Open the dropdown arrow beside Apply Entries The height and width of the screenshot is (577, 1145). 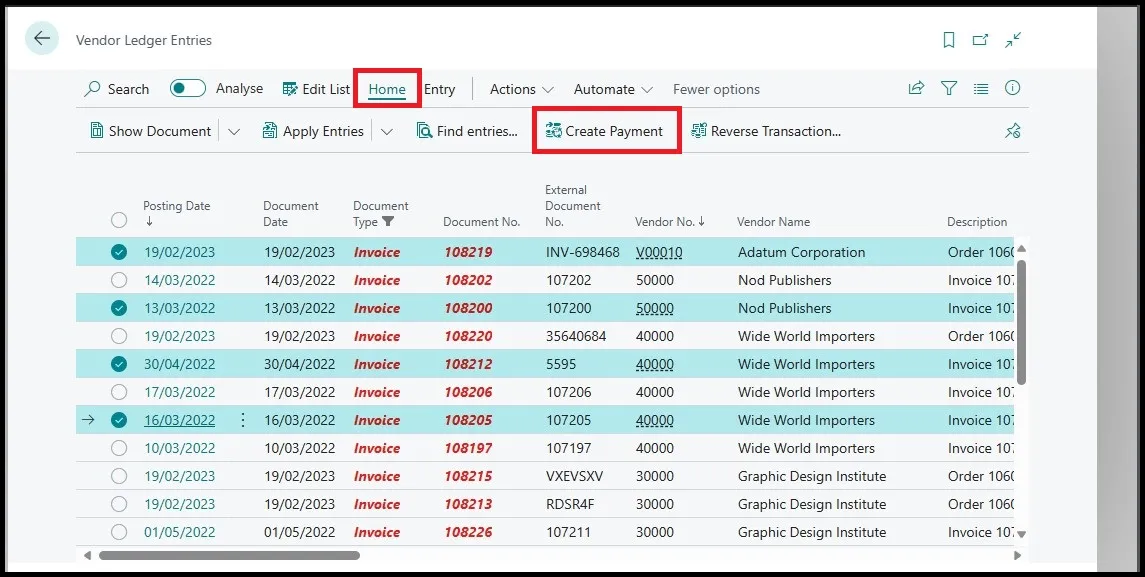tap(387, 131)
